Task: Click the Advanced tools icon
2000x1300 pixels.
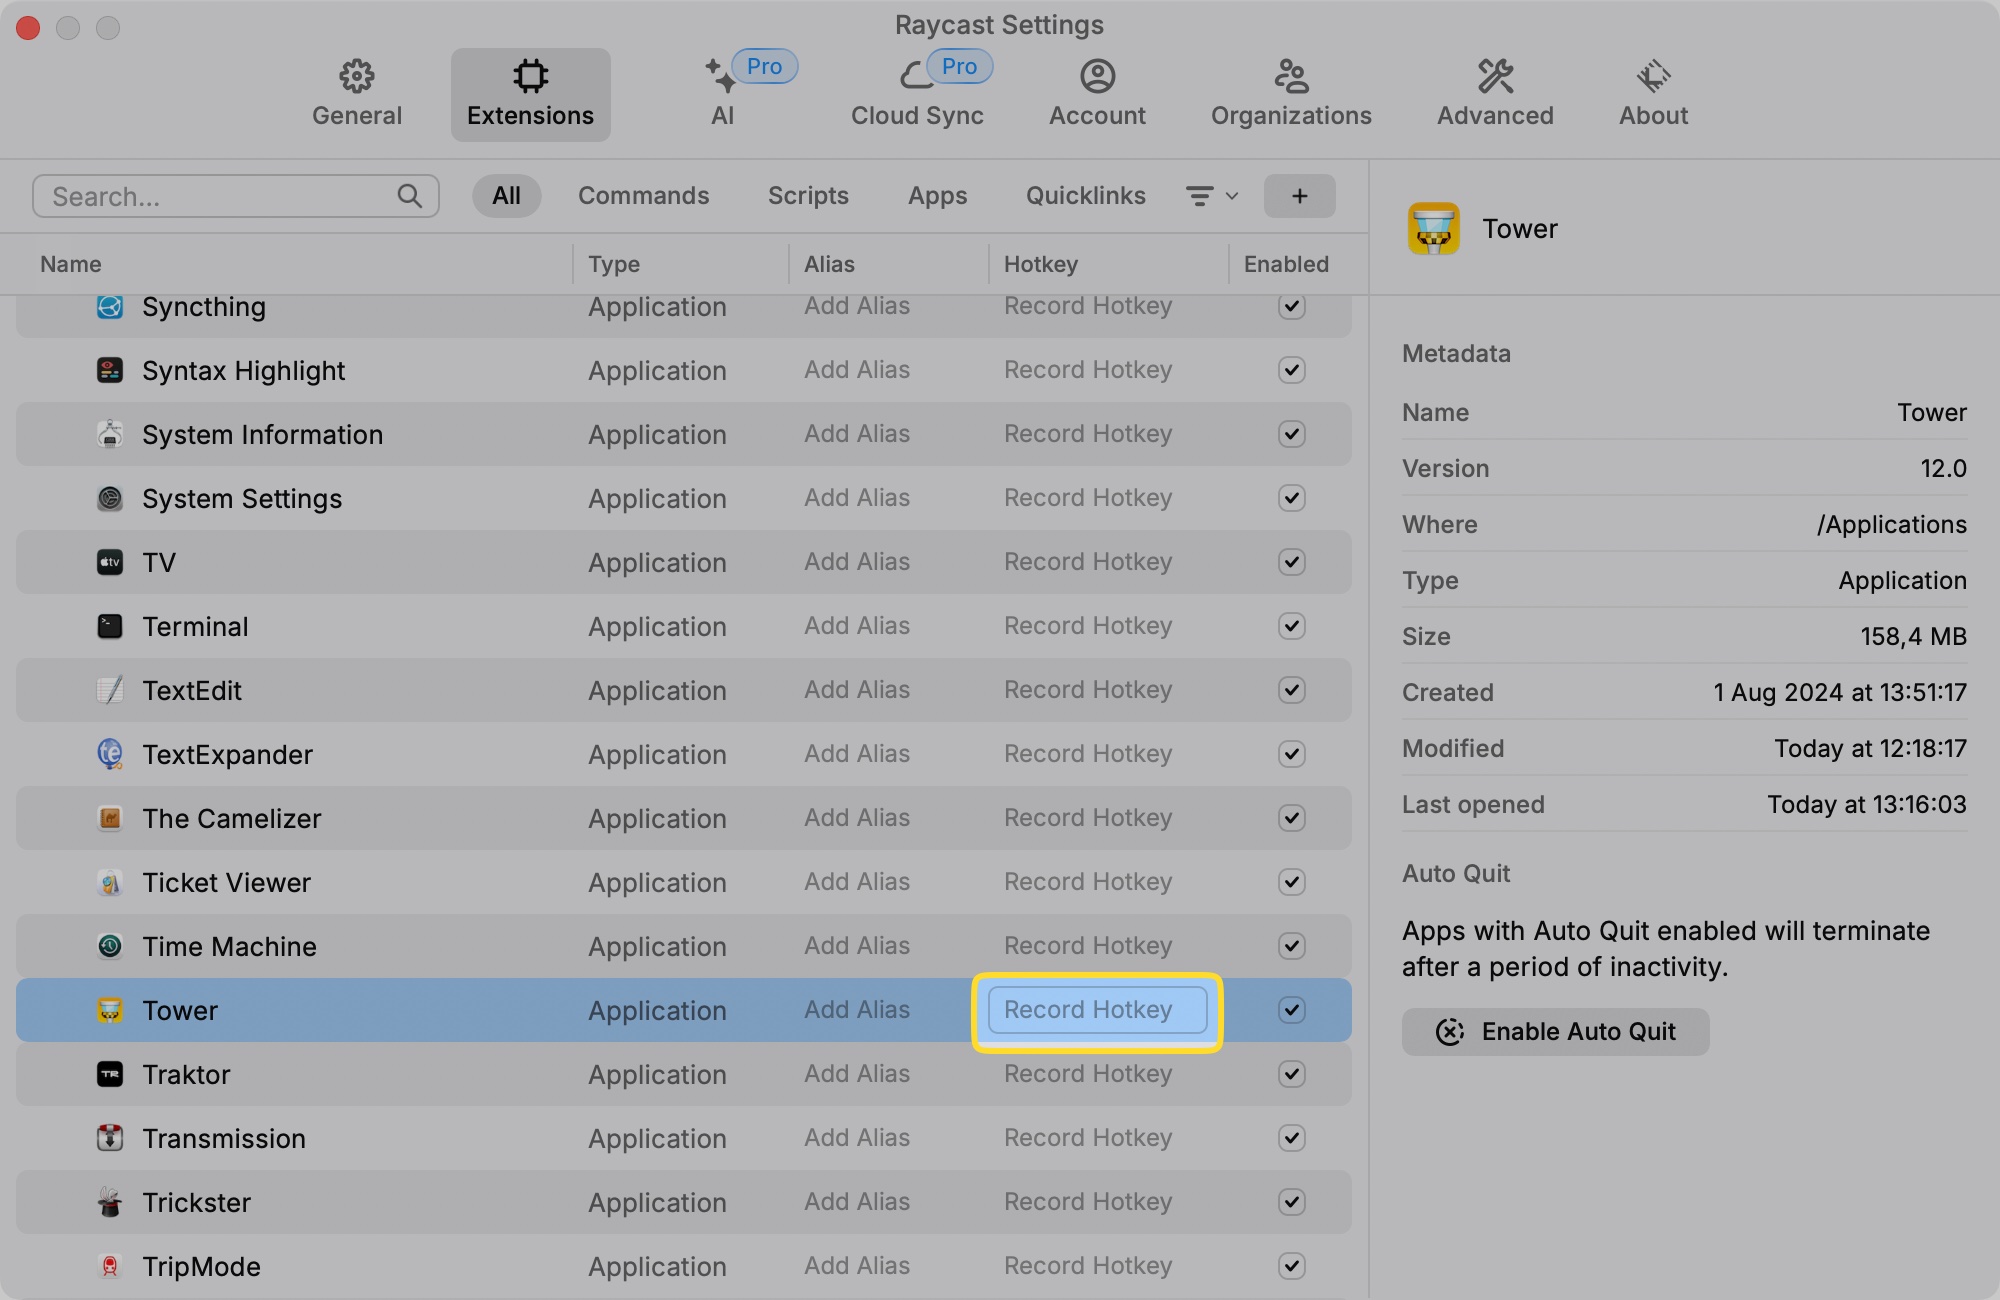Action: tap(1494, 76)
